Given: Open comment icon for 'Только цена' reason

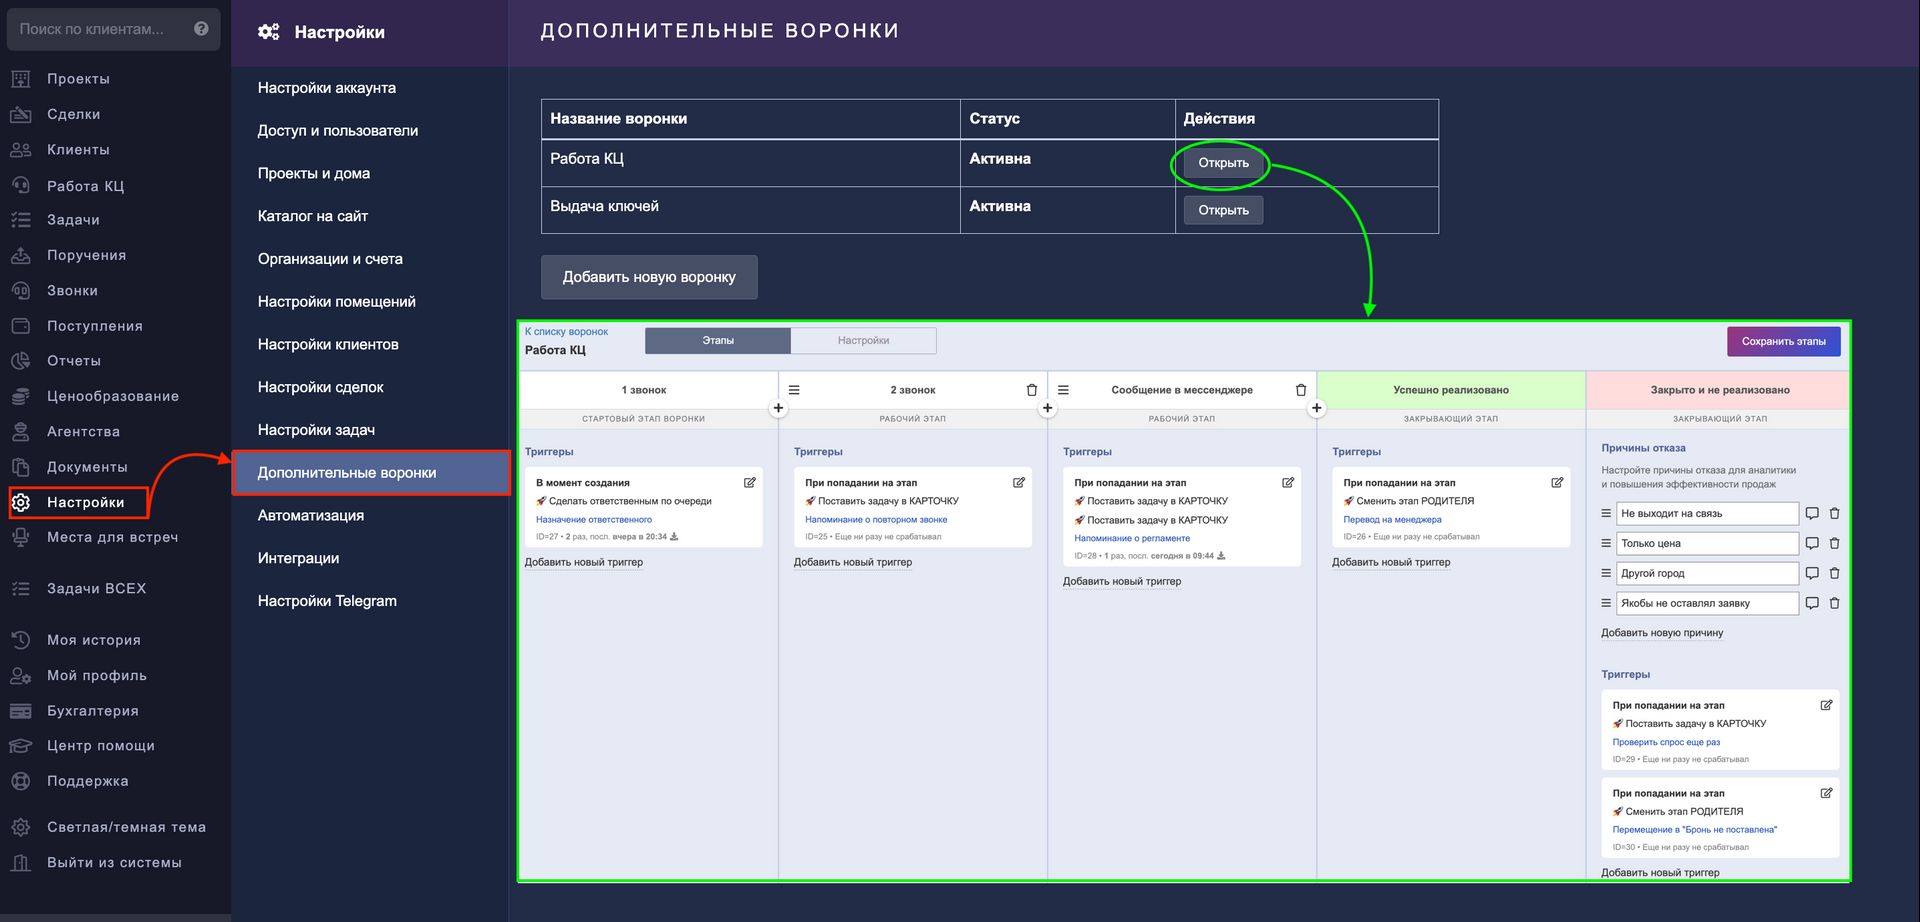Looking at the screenshot, I should point(1811,544).
